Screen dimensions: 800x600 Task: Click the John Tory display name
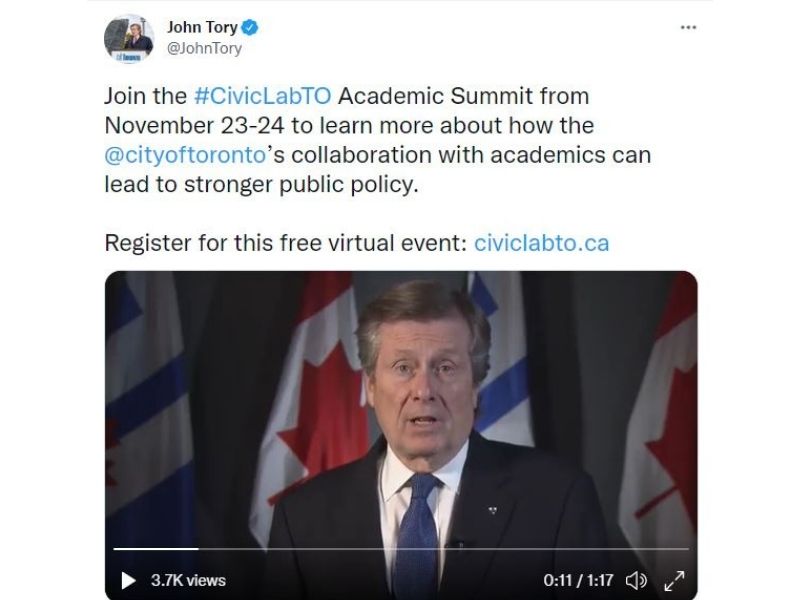[203, 27]
